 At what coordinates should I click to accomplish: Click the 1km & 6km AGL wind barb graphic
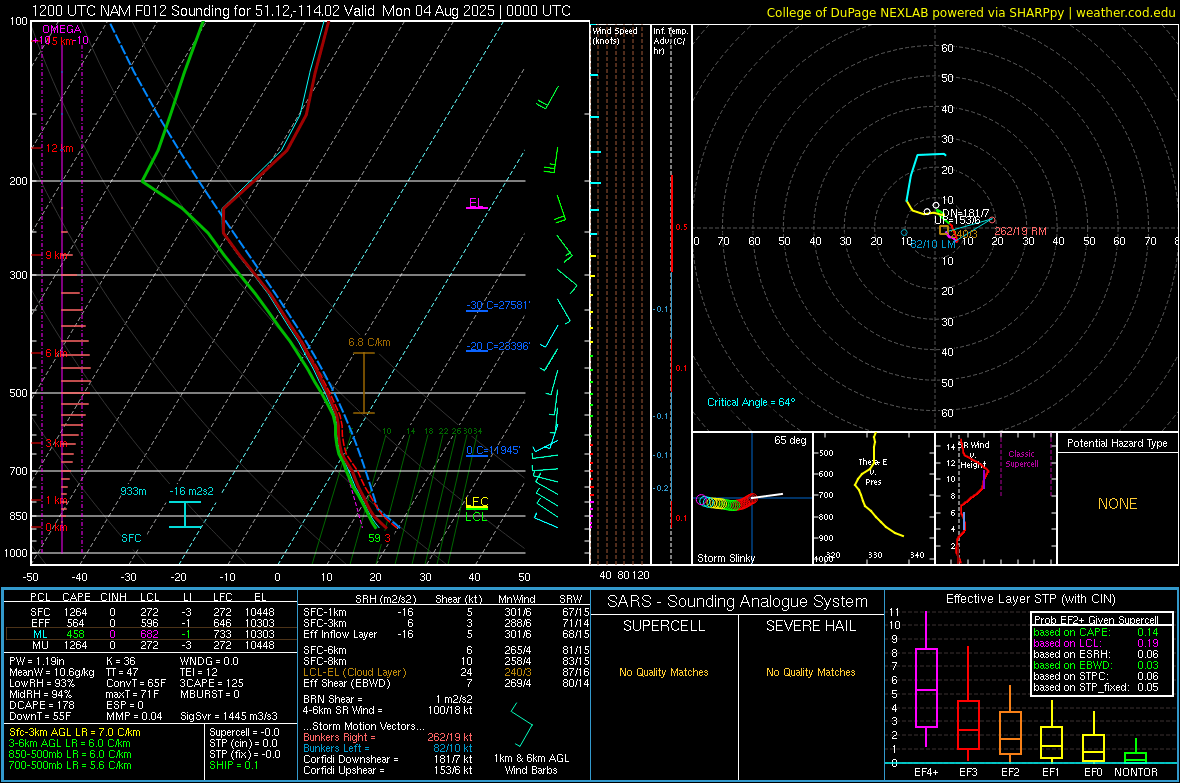[x=522, y=724]
